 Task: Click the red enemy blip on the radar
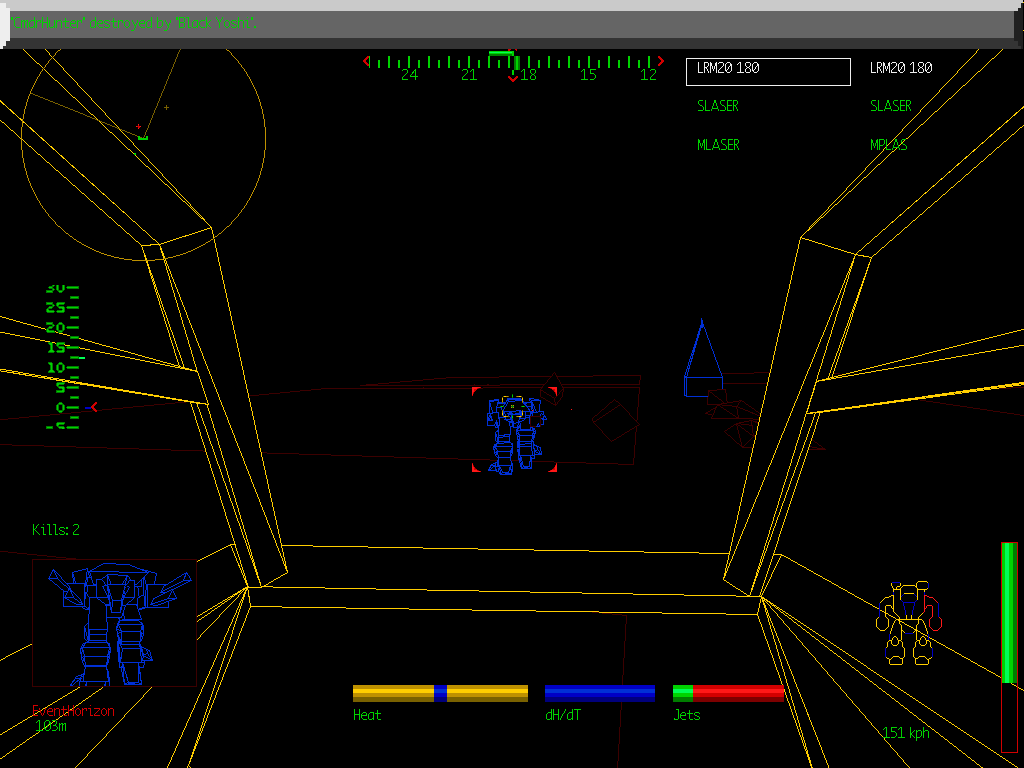point(138,127)
